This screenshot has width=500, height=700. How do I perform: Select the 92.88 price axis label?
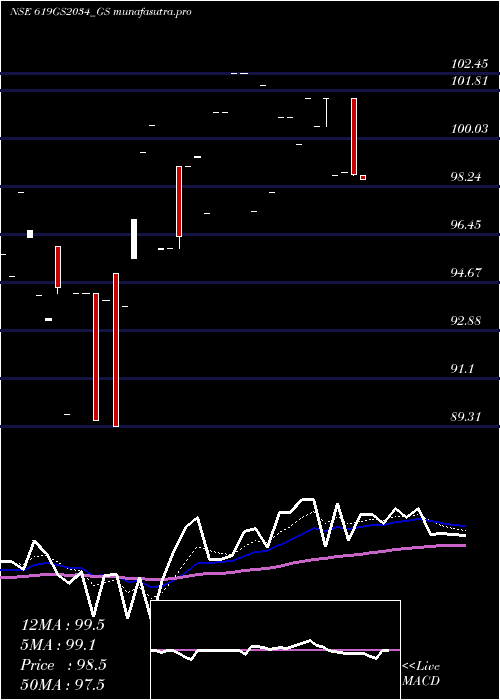(466, 321)
